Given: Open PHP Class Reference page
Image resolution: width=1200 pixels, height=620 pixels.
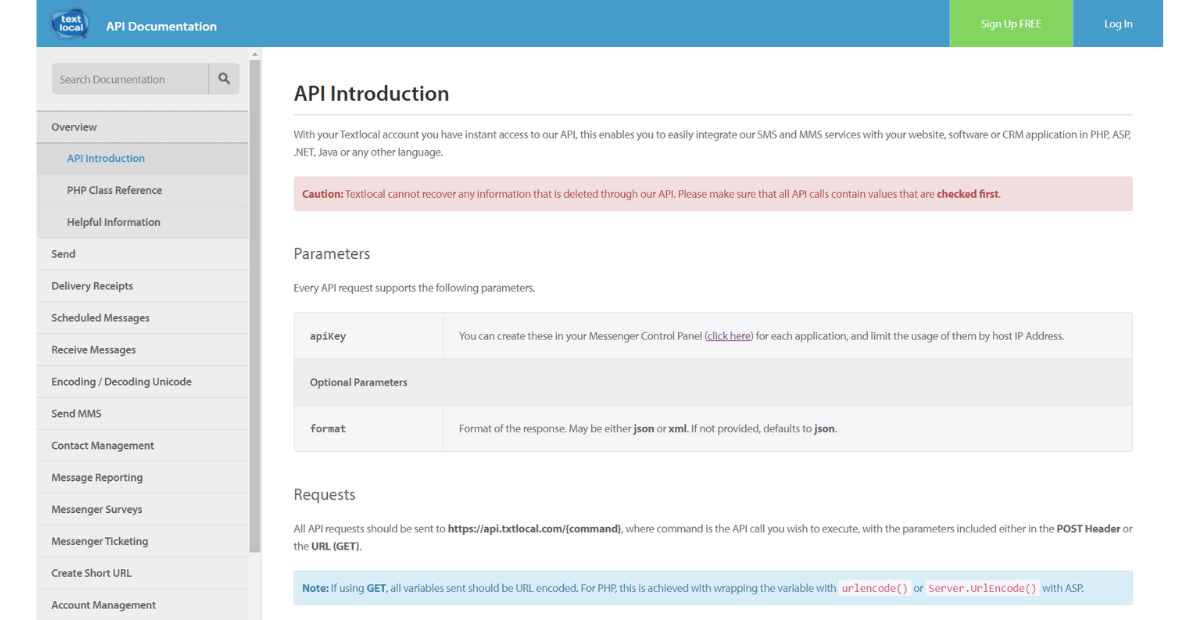Looking at the screenshot, I should point(142,190).
